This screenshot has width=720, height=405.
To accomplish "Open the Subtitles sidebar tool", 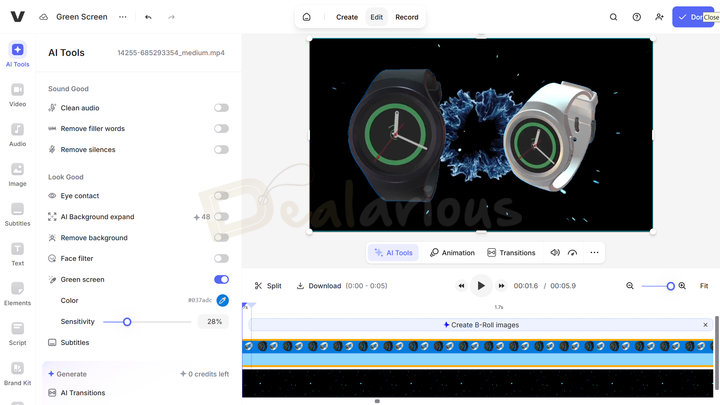I will [x=18, y=214].
